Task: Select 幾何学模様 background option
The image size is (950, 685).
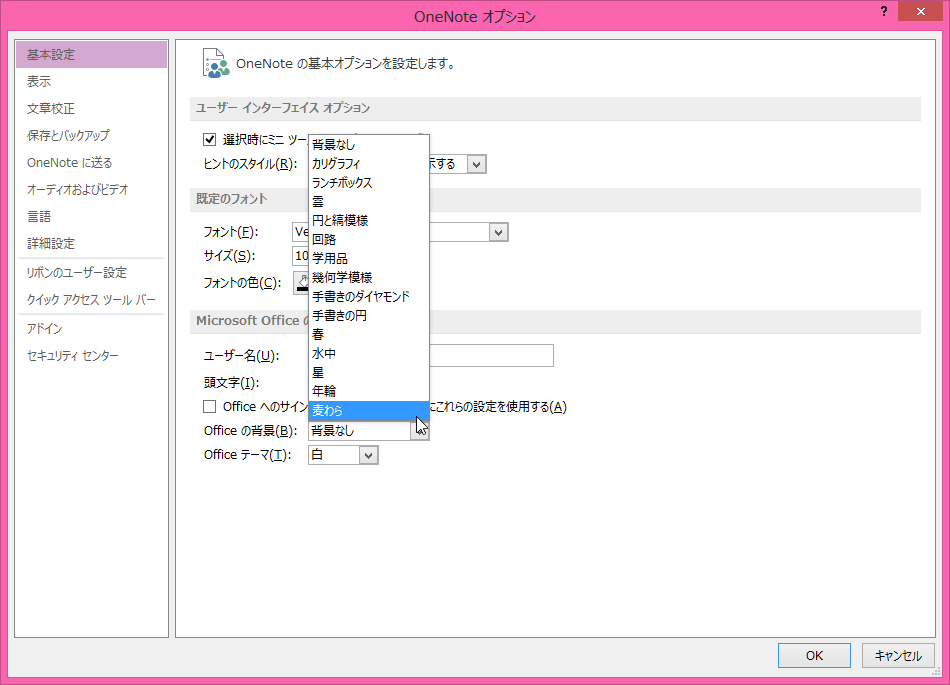Action: pos(369,277)
